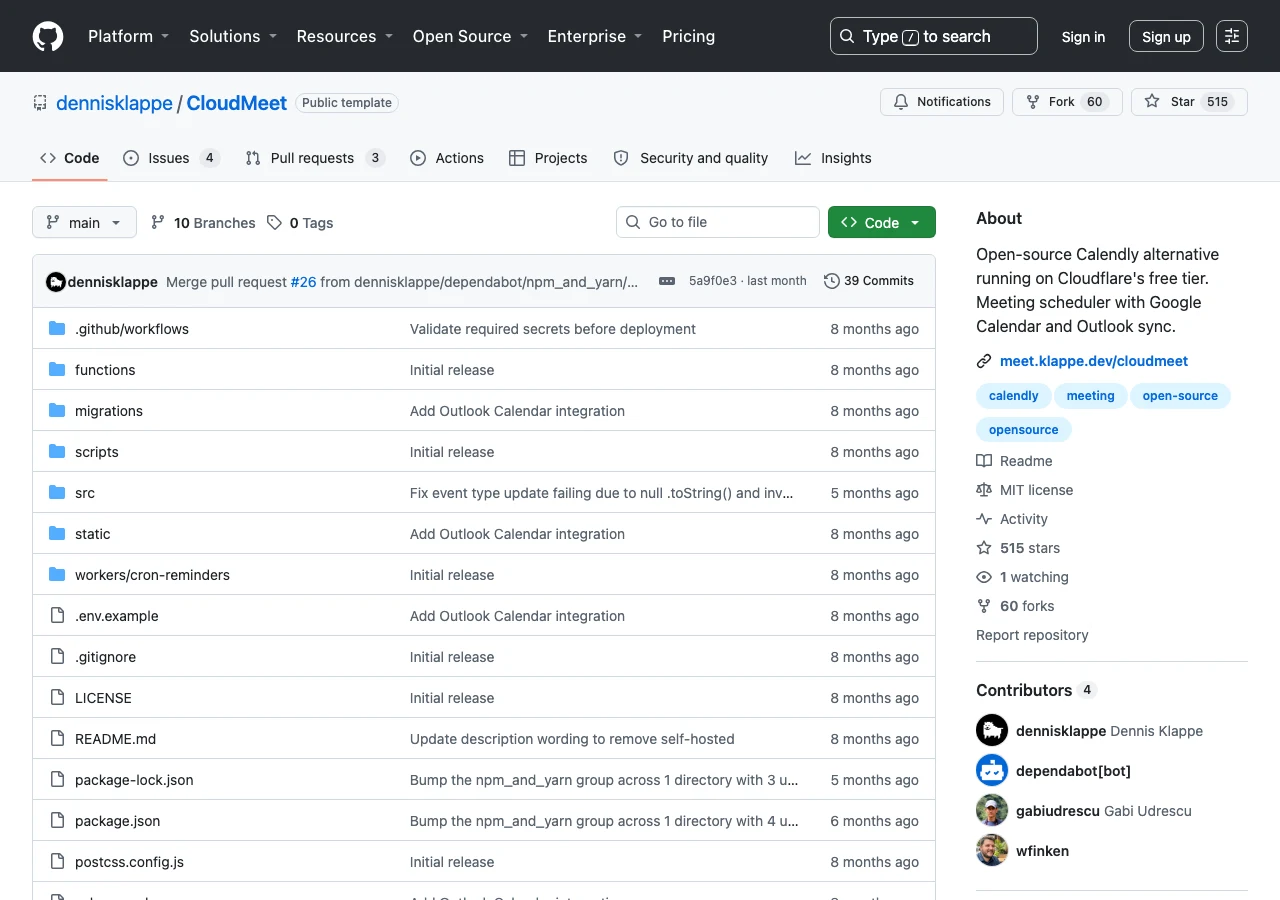This screenshot has height=900, width=1280.
Task: Open dennisklappe owner link in breadcrumb
Action: (x=114, y=102)
